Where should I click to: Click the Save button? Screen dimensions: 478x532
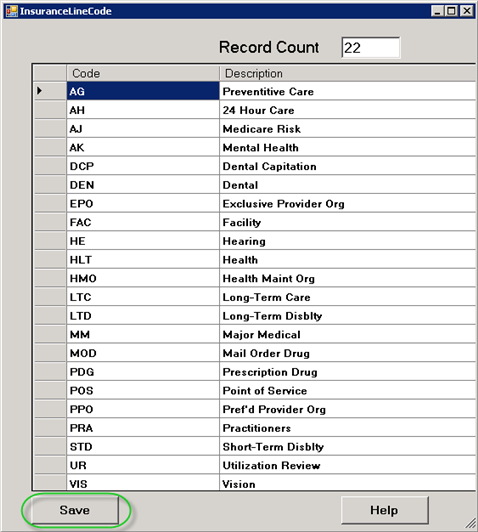[75, 510]
